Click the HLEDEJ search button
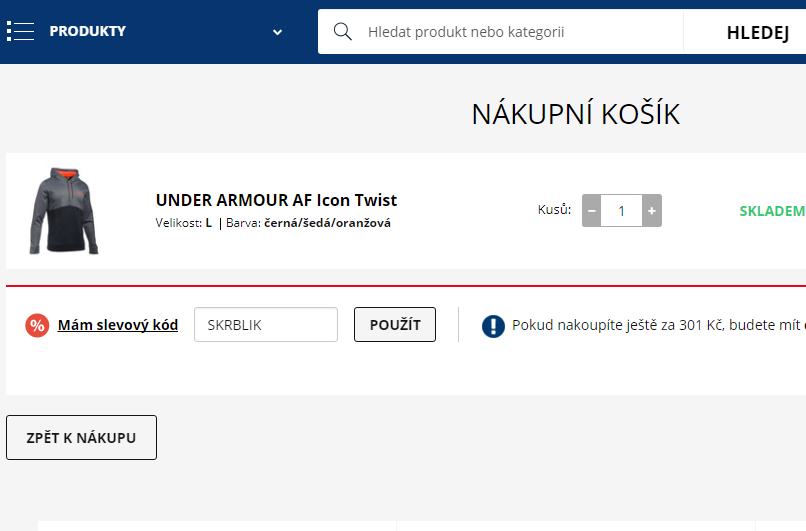 [758, 32]
